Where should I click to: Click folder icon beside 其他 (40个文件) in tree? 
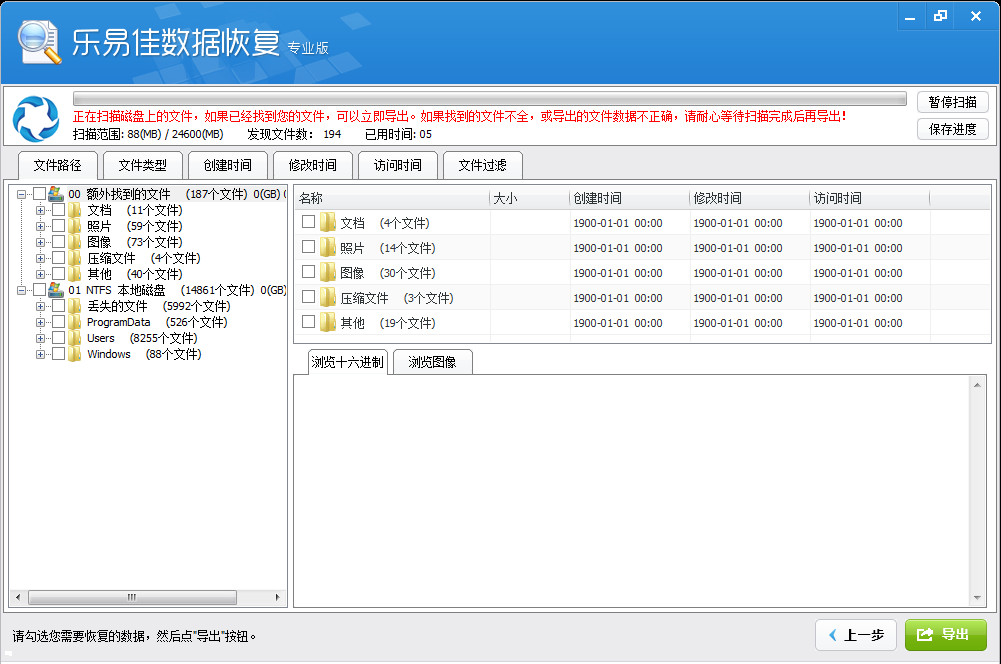[75, 274]
